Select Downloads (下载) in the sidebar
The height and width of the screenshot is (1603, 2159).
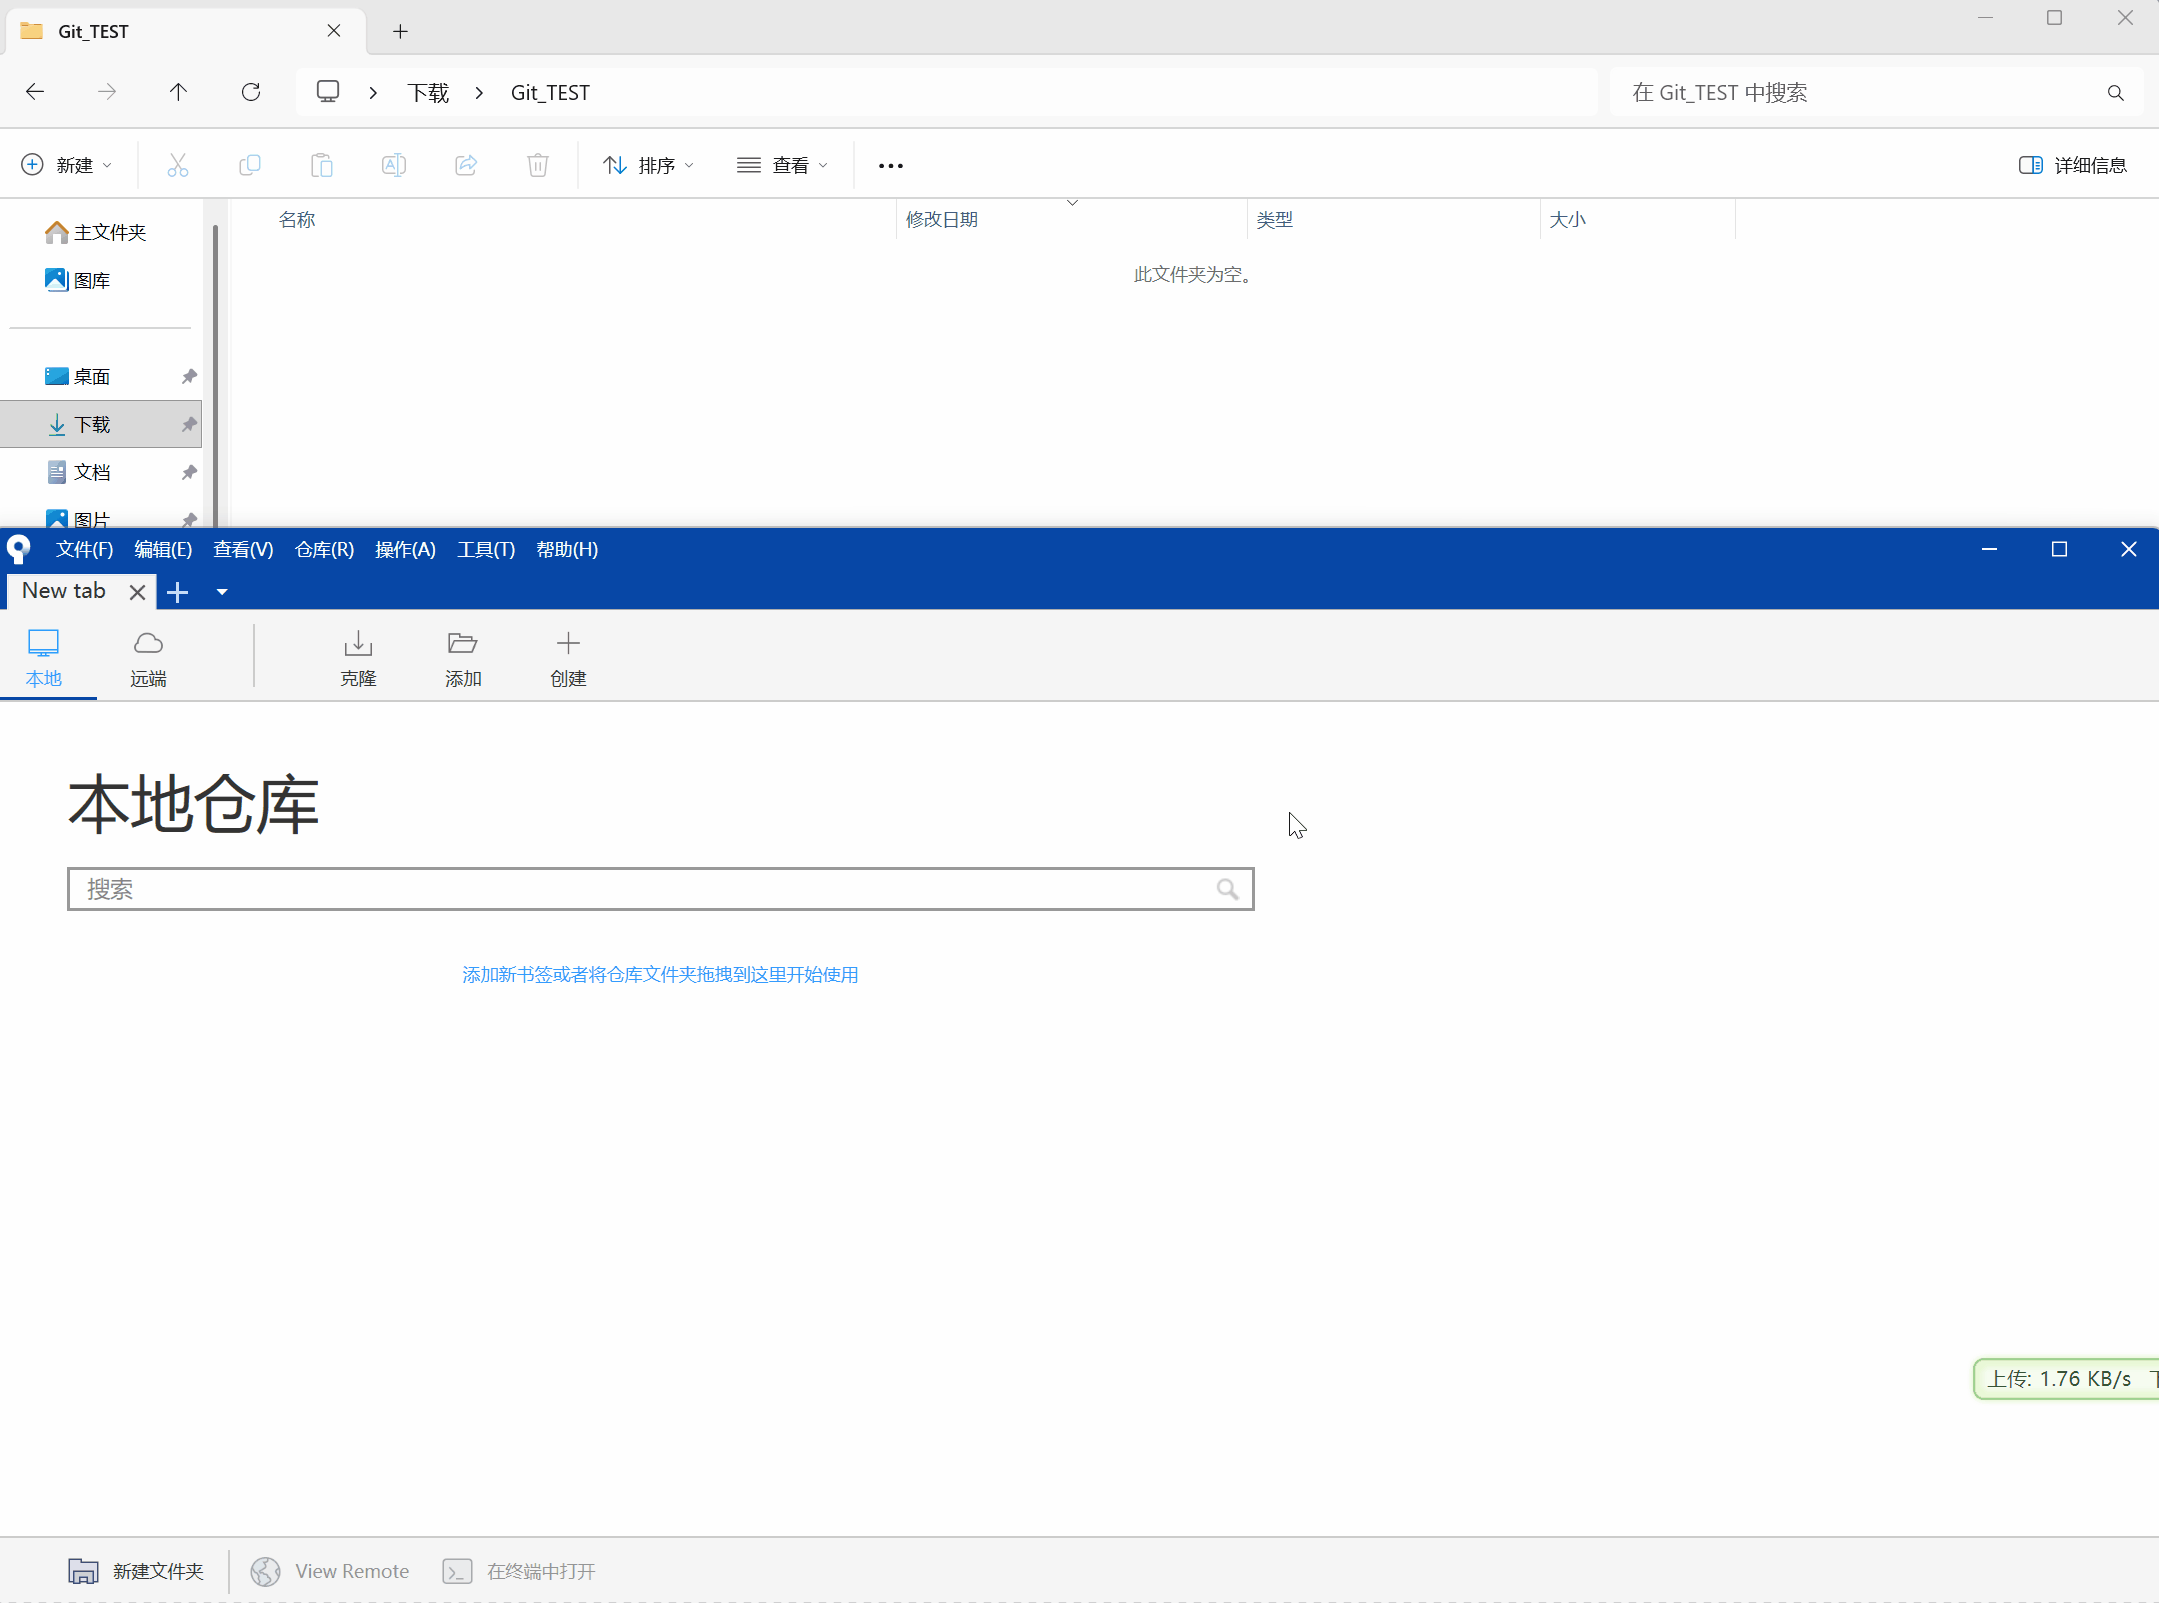(x=93, y=425)
